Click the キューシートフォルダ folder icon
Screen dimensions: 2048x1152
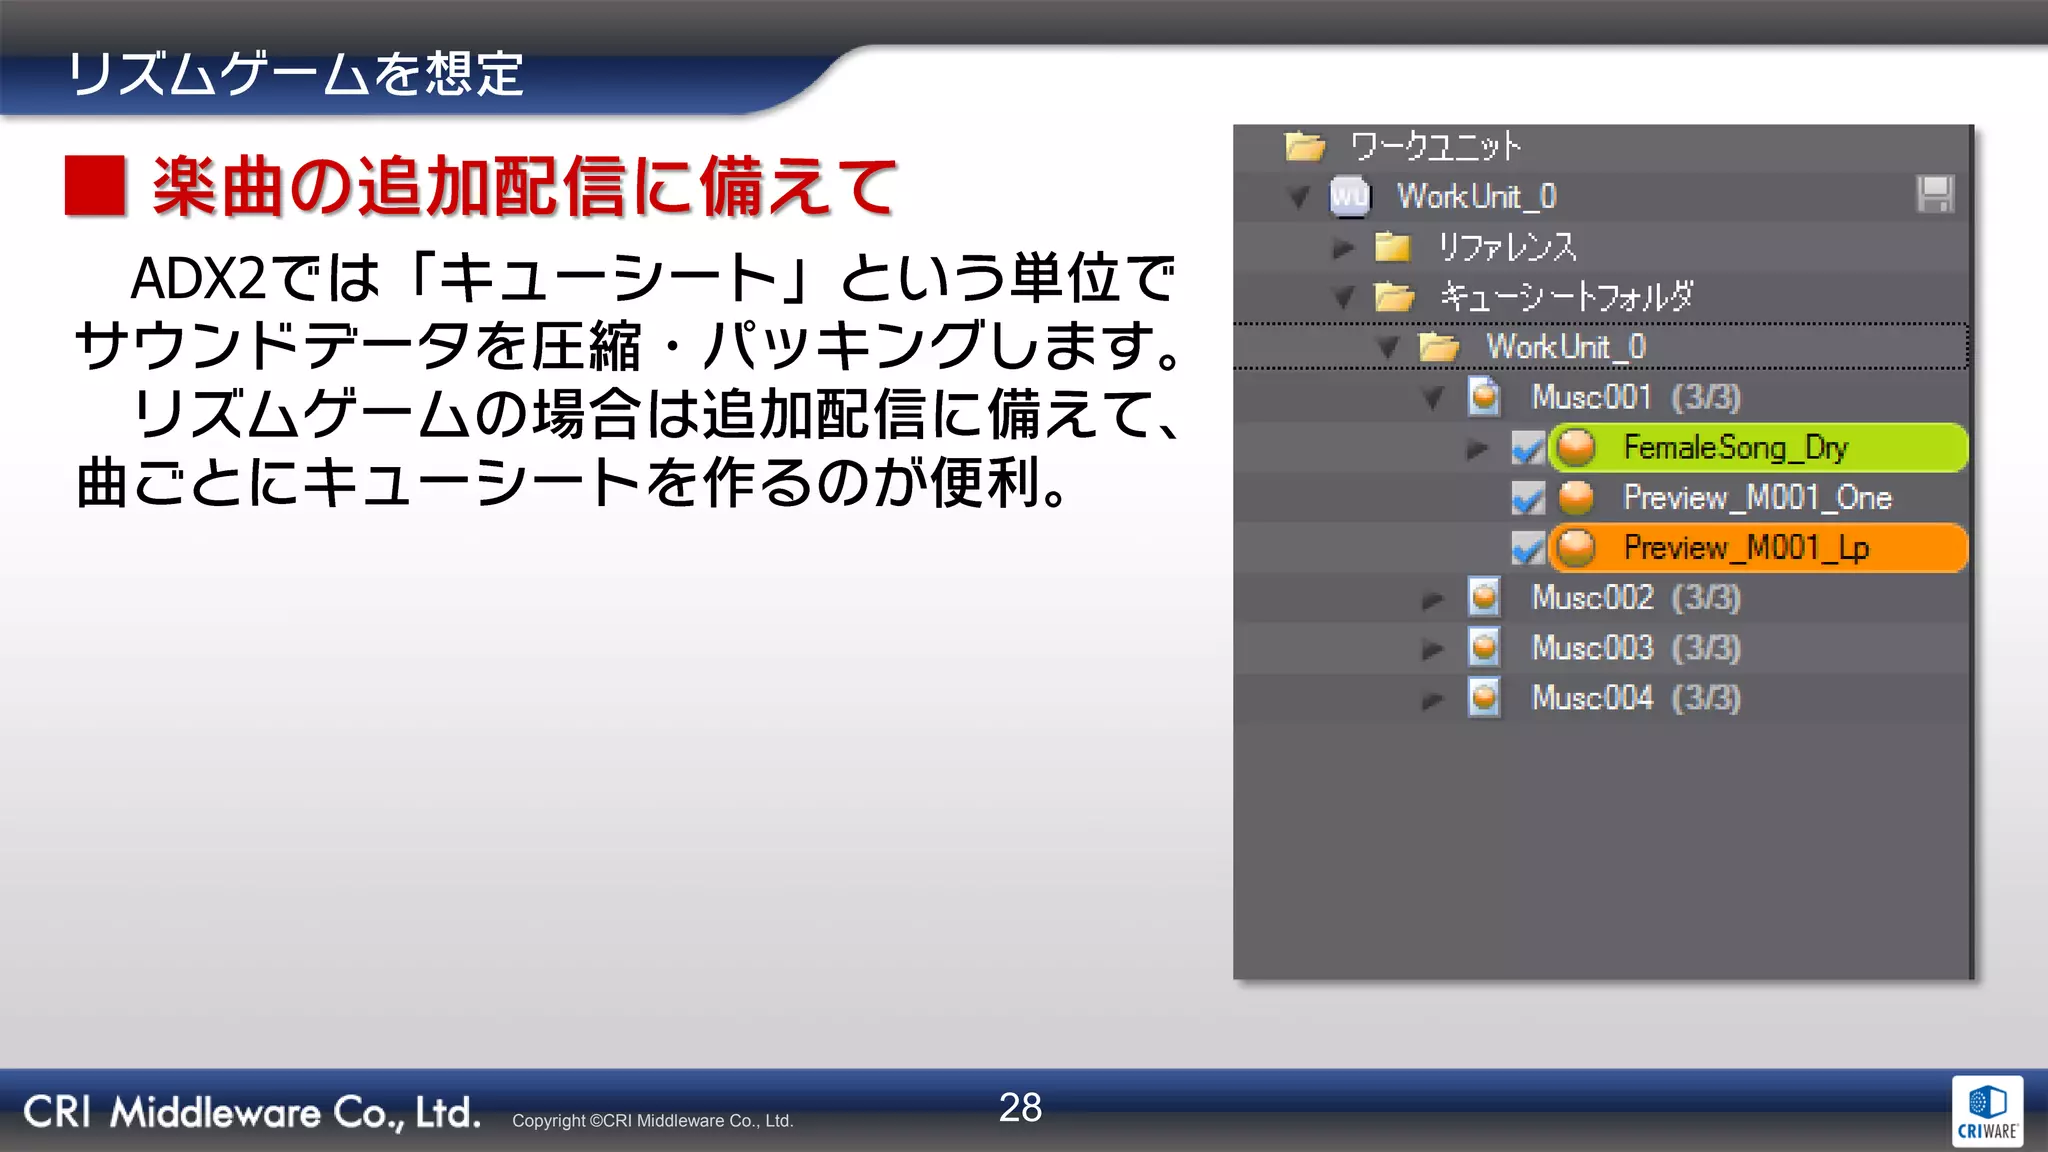pyautogui.click(x=1393, y=297)
